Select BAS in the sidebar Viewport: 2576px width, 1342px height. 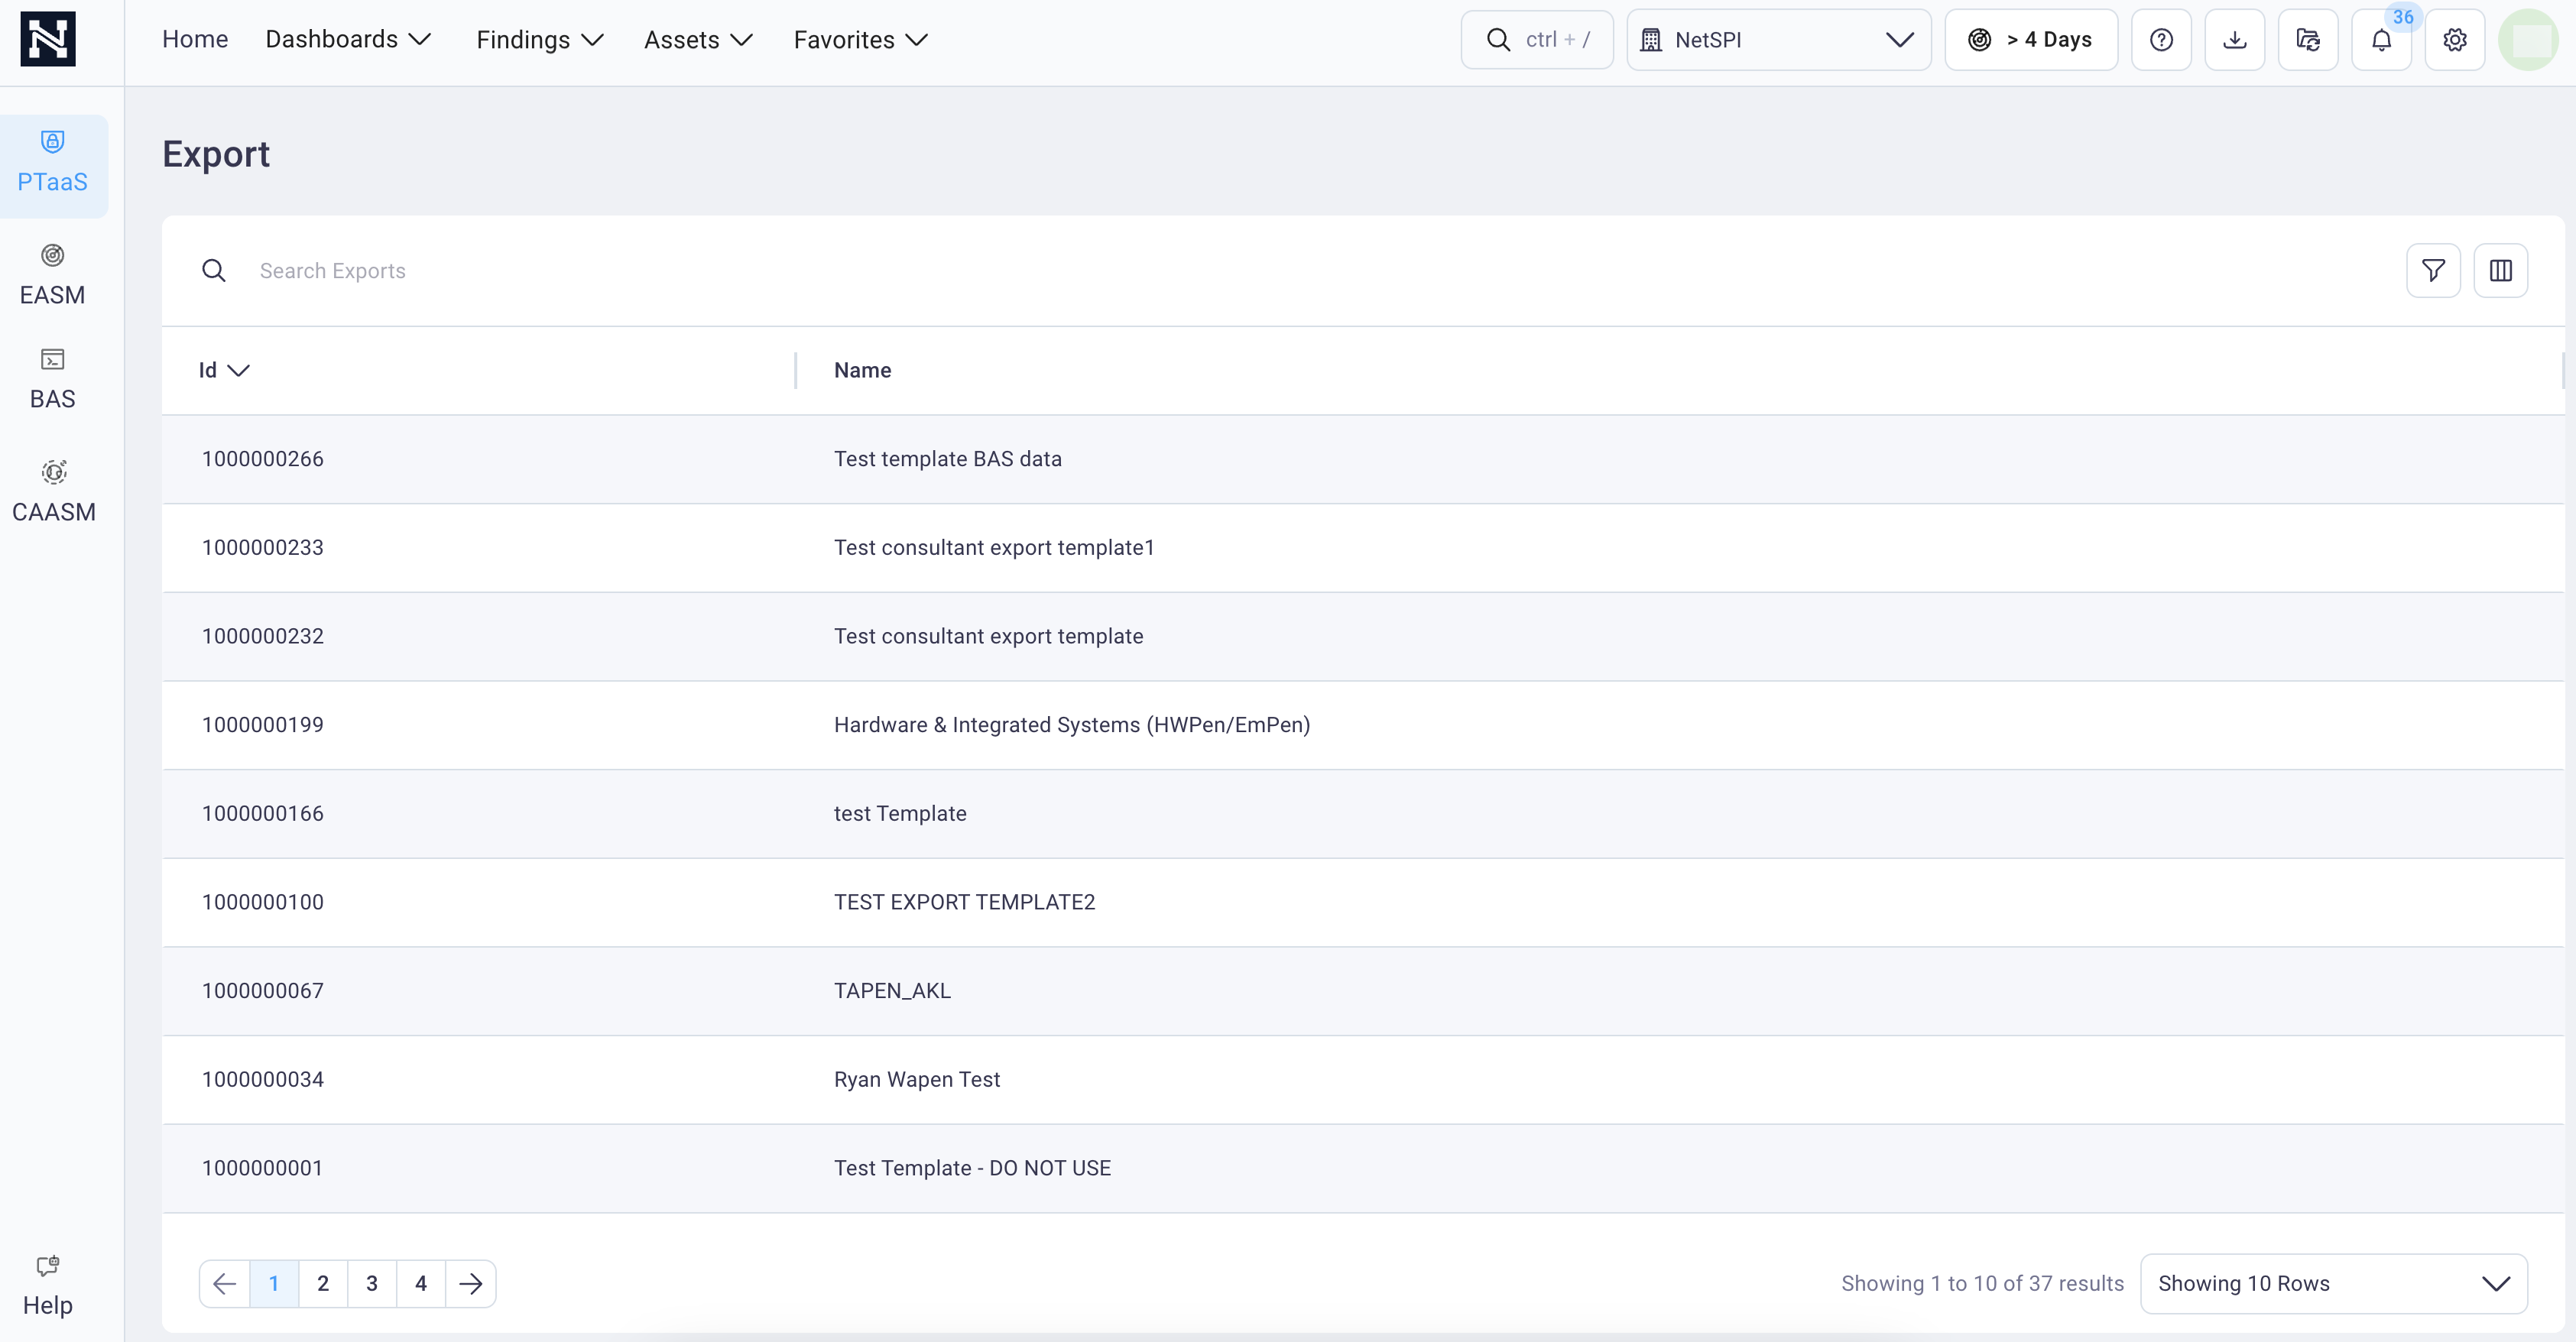[x=53, y=378]
